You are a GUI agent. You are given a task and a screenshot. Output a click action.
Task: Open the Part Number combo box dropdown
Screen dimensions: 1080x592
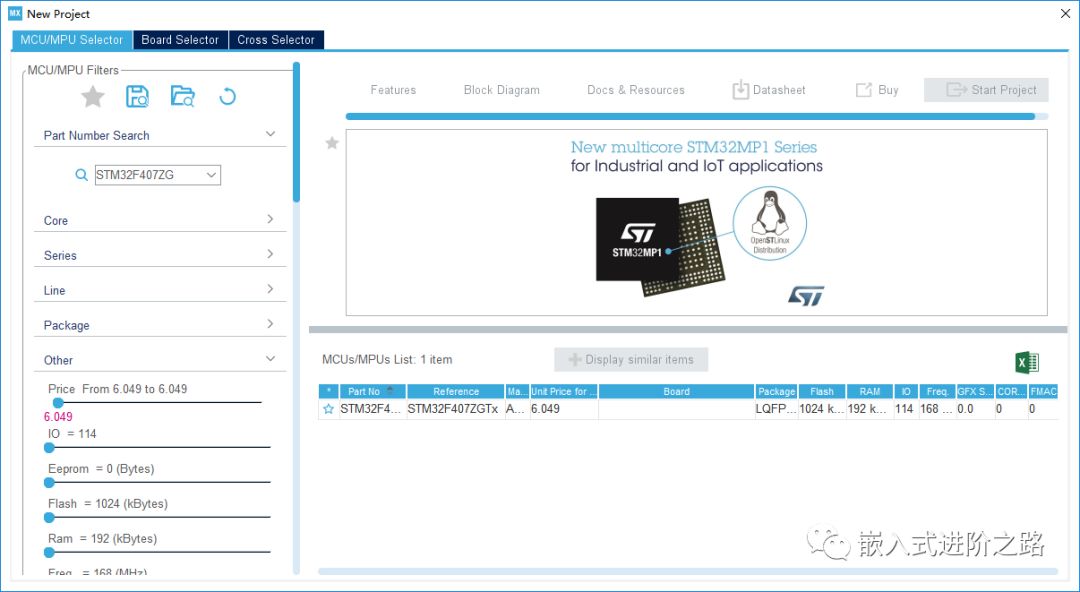211,175
